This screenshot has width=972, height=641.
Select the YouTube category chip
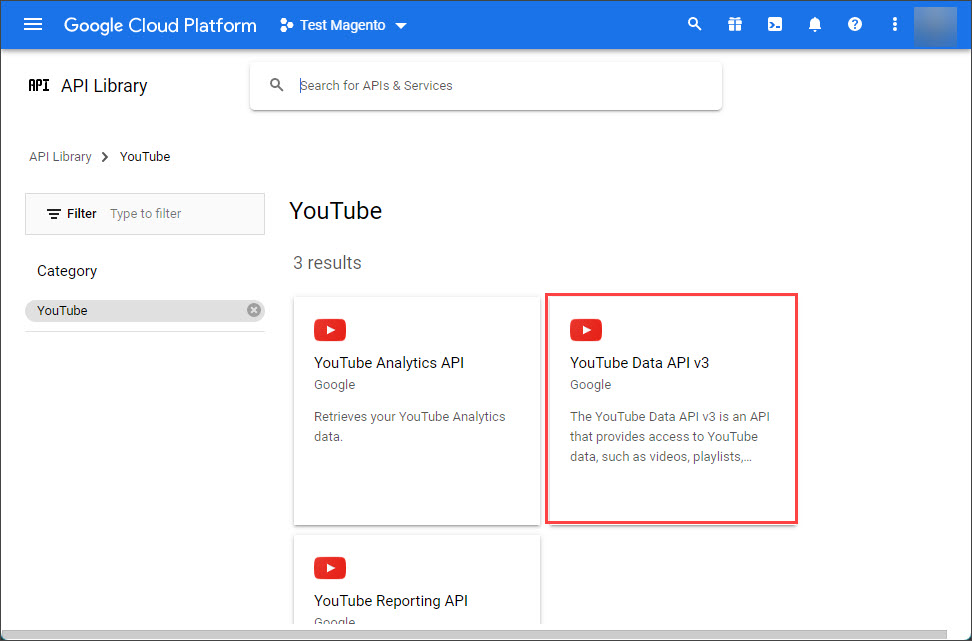tap(145, 311)
